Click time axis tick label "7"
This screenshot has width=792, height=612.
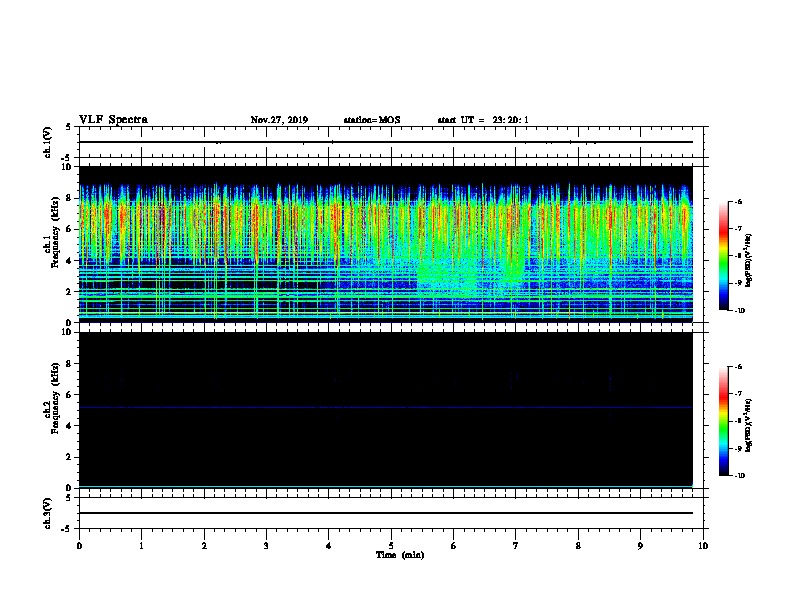click(516, 546)
